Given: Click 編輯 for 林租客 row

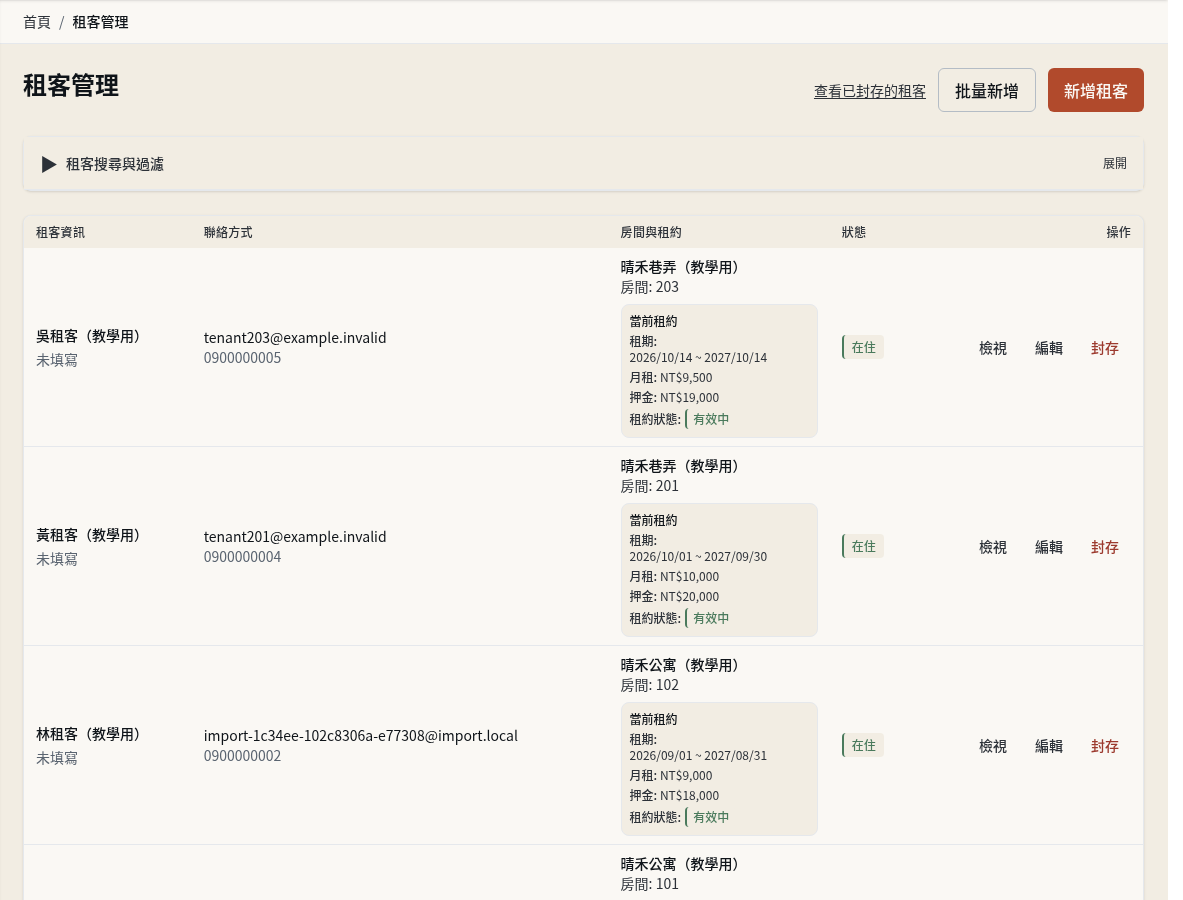Looking at the screenshot, I should pyautogui.click(x=1048, y=747).
